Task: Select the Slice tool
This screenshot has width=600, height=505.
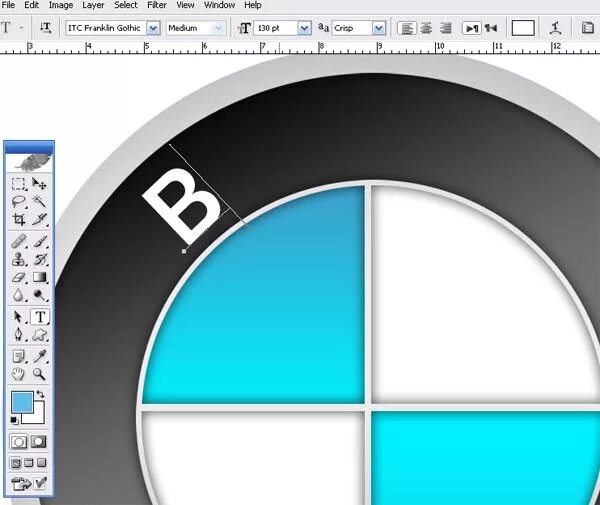Action: pyautogui.click(x=39, y=219)
